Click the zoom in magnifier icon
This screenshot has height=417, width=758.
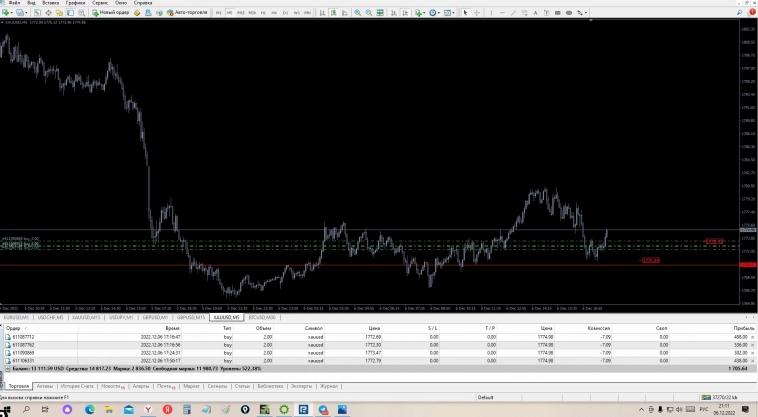(x=357, y=12)
